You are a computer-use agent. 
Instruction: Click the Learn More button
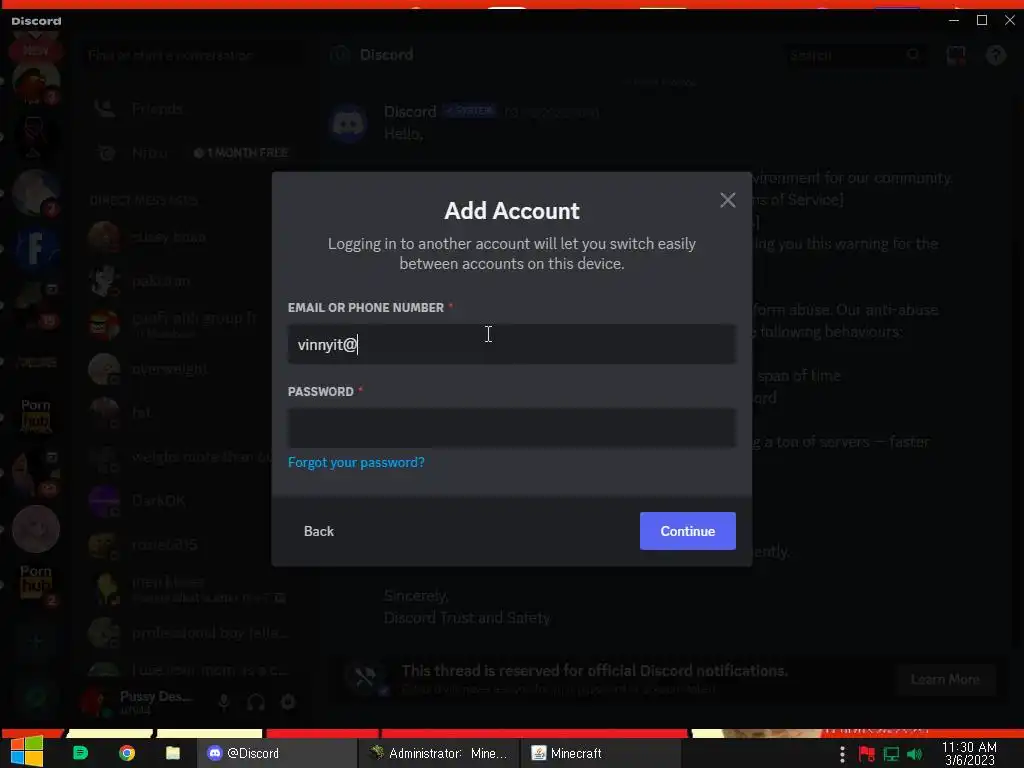[945, 679]
